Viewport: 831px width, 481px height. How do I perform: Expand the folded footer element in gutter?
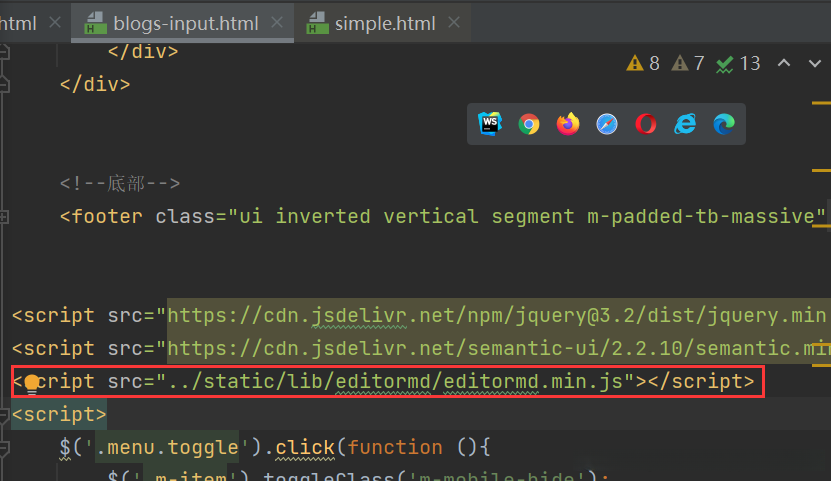tap(4, 217)
